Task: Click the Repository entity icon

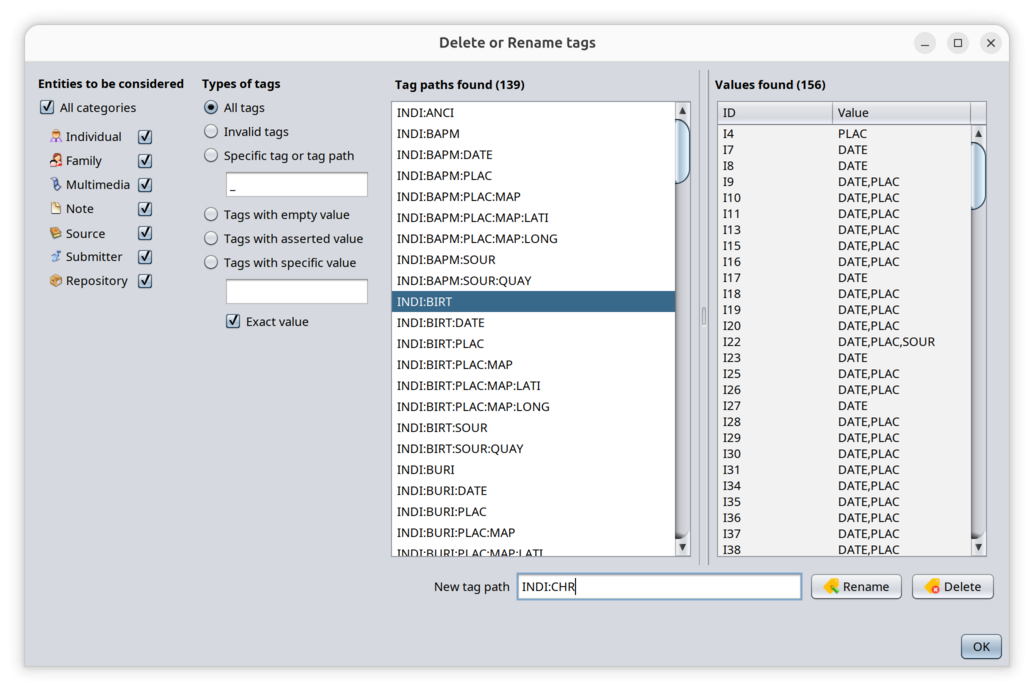Action: coord(56,281)
